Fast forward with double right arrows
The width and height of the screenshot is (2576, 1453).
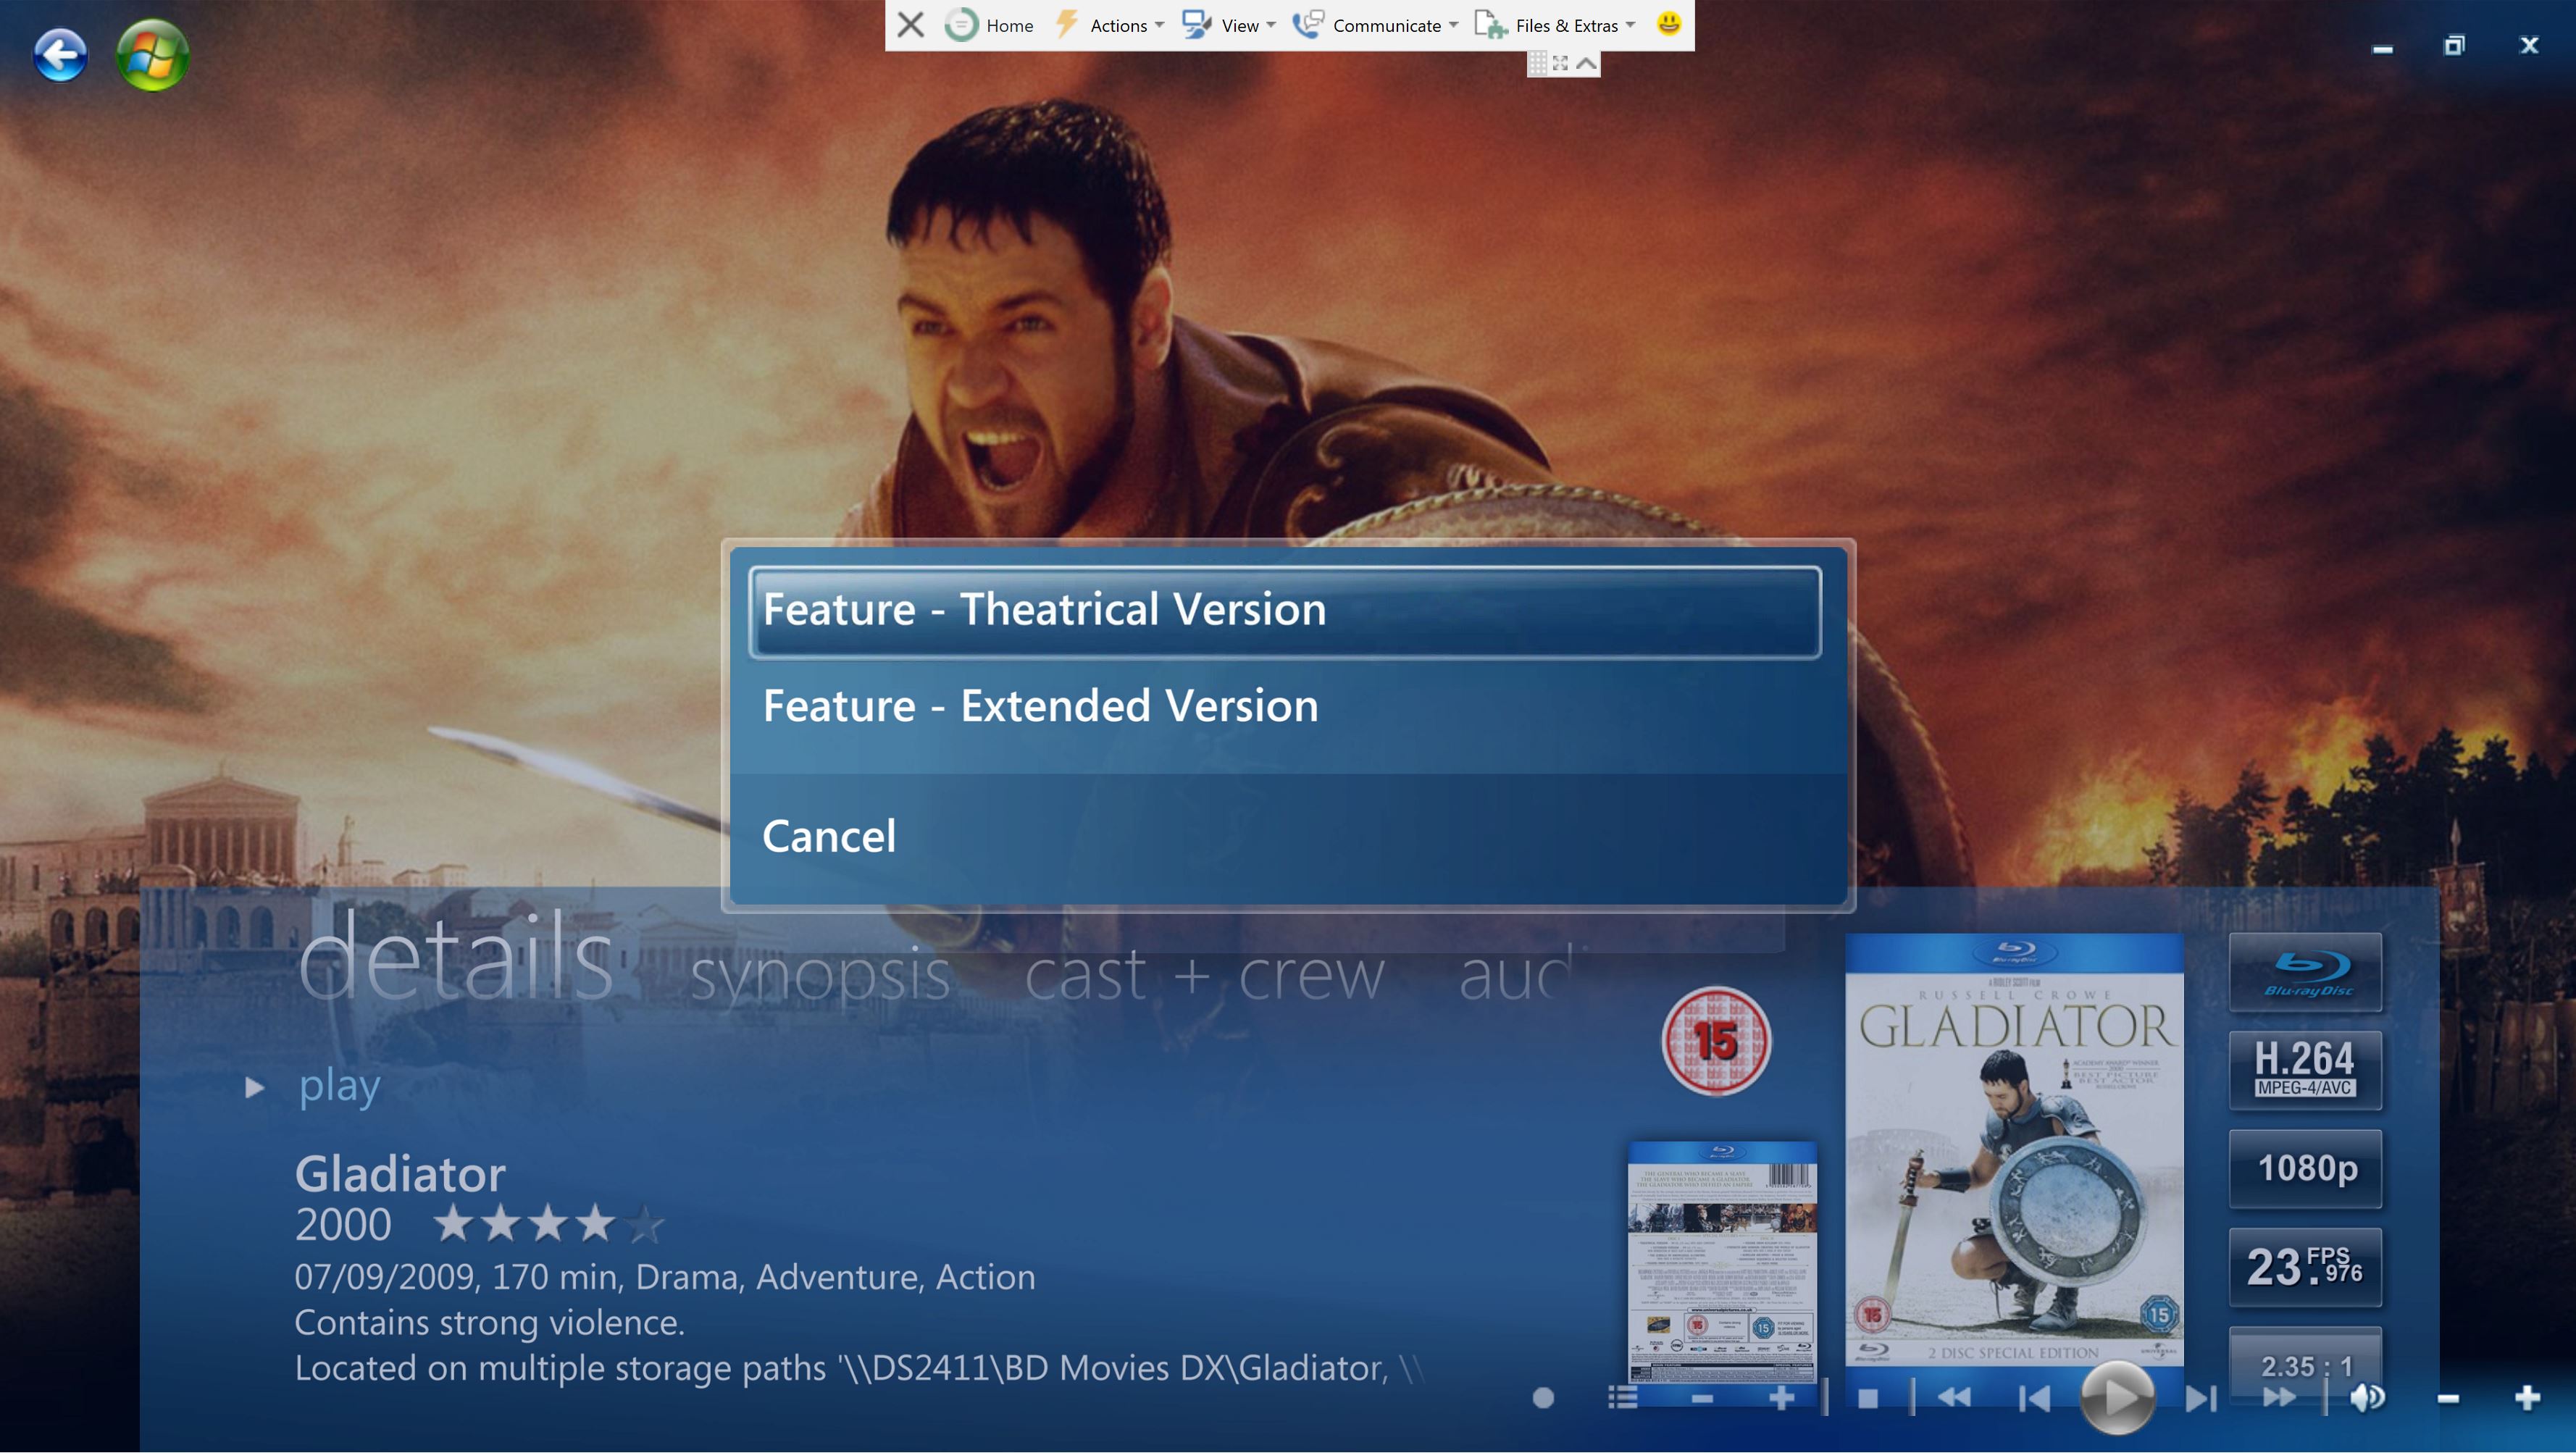click(x=2279, y=1398)
